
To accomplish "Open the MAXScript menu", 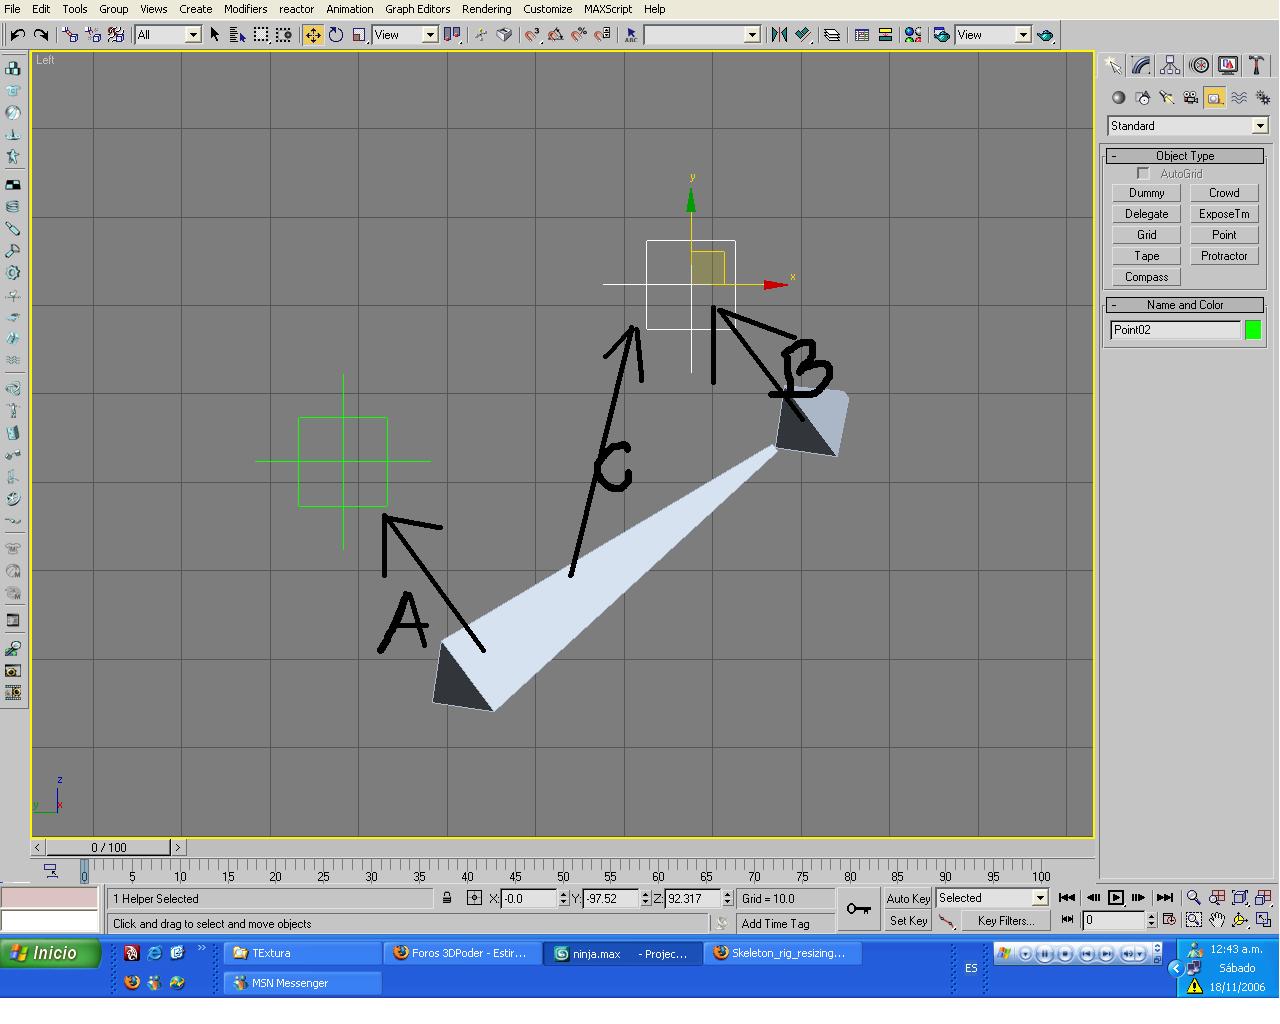I will [x=608, y=9].
